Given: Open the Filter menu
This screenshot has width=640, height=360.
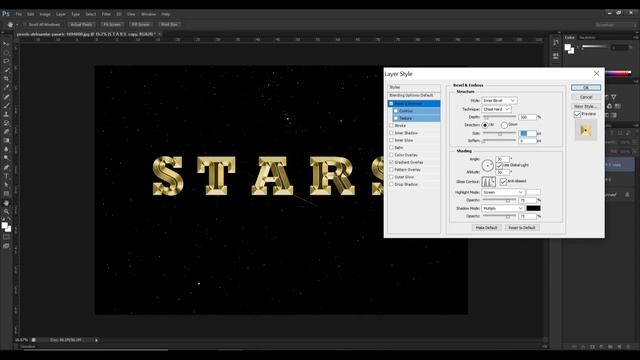Looking at the screenshot, I should coord(106,14).
